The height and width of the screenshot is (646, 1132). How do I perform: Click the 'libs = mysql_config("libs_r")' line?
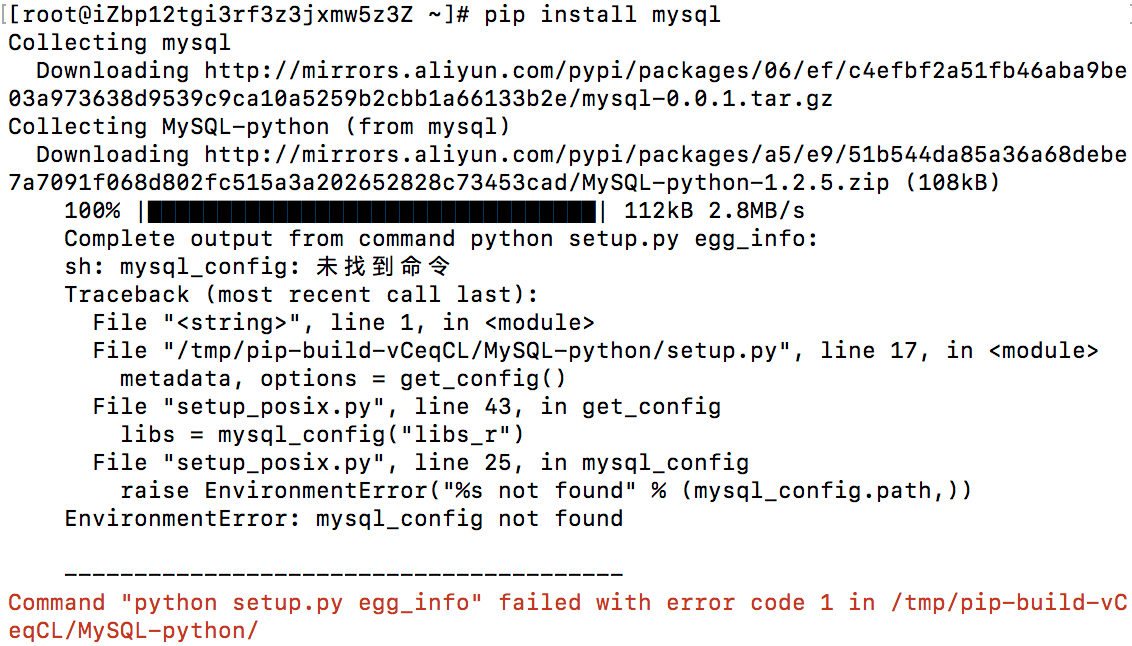(322, 435)
